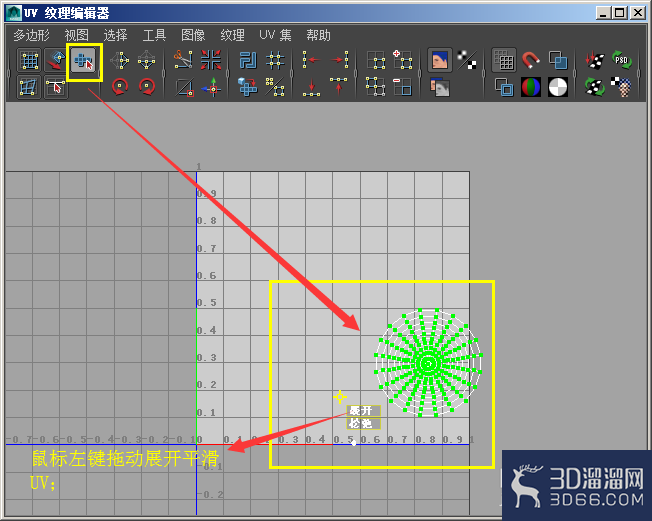Toggle texture border display
Screen dimensions: 652x521
pyautogui.click(x=504, y=87)
